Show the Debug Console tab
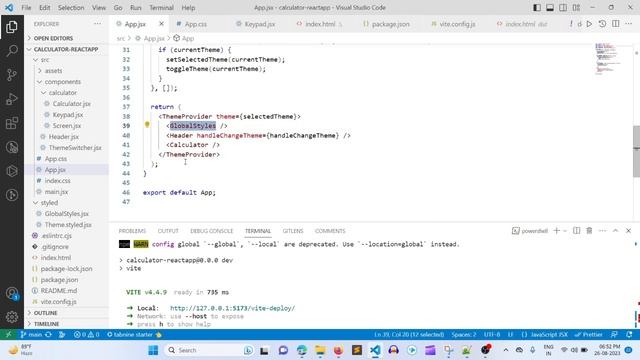This screenshot has height=360, width=640. [212, 231]
